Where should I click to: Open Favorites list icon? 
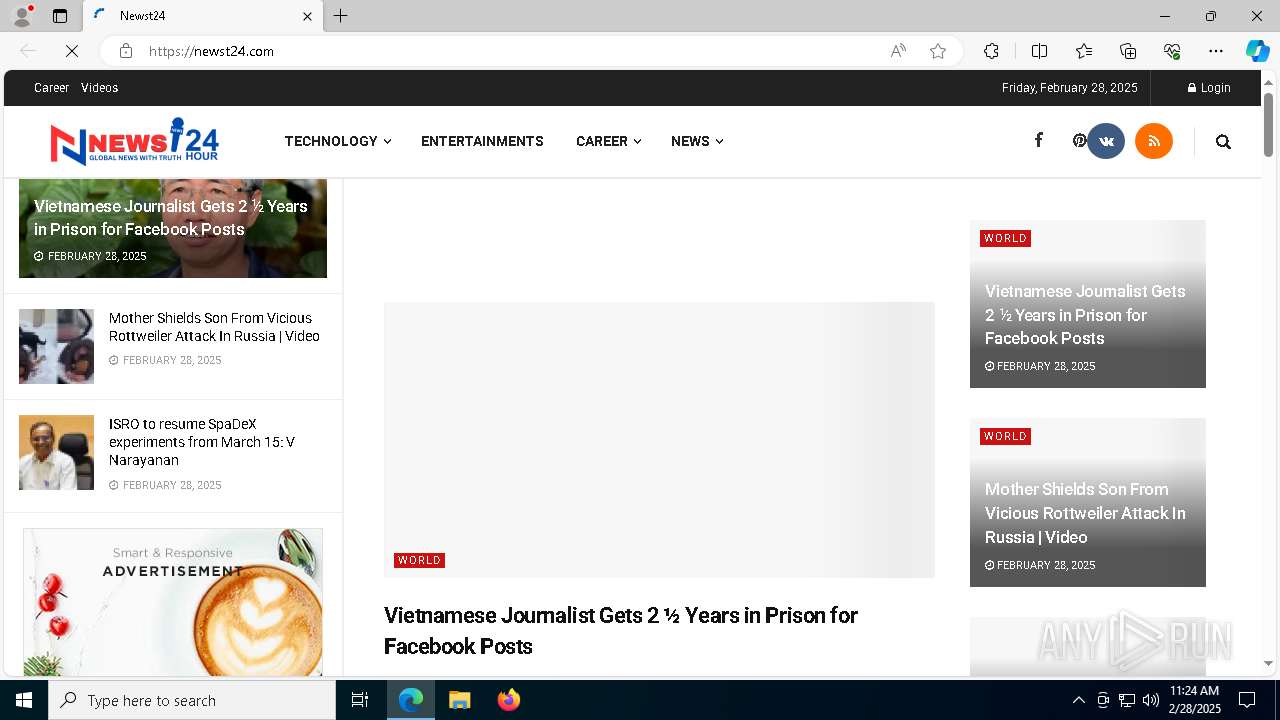click(1084, 51)
